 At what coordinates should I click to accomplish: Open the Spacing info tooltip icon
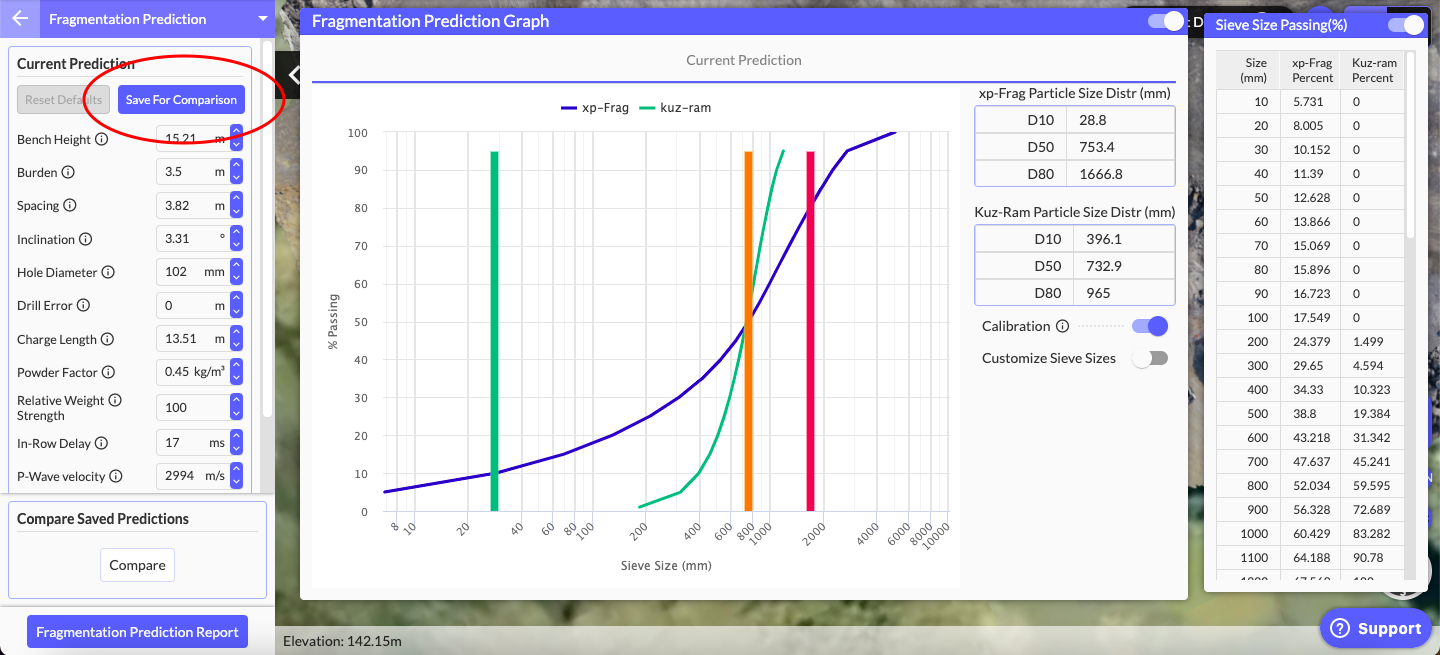(70, 205)
